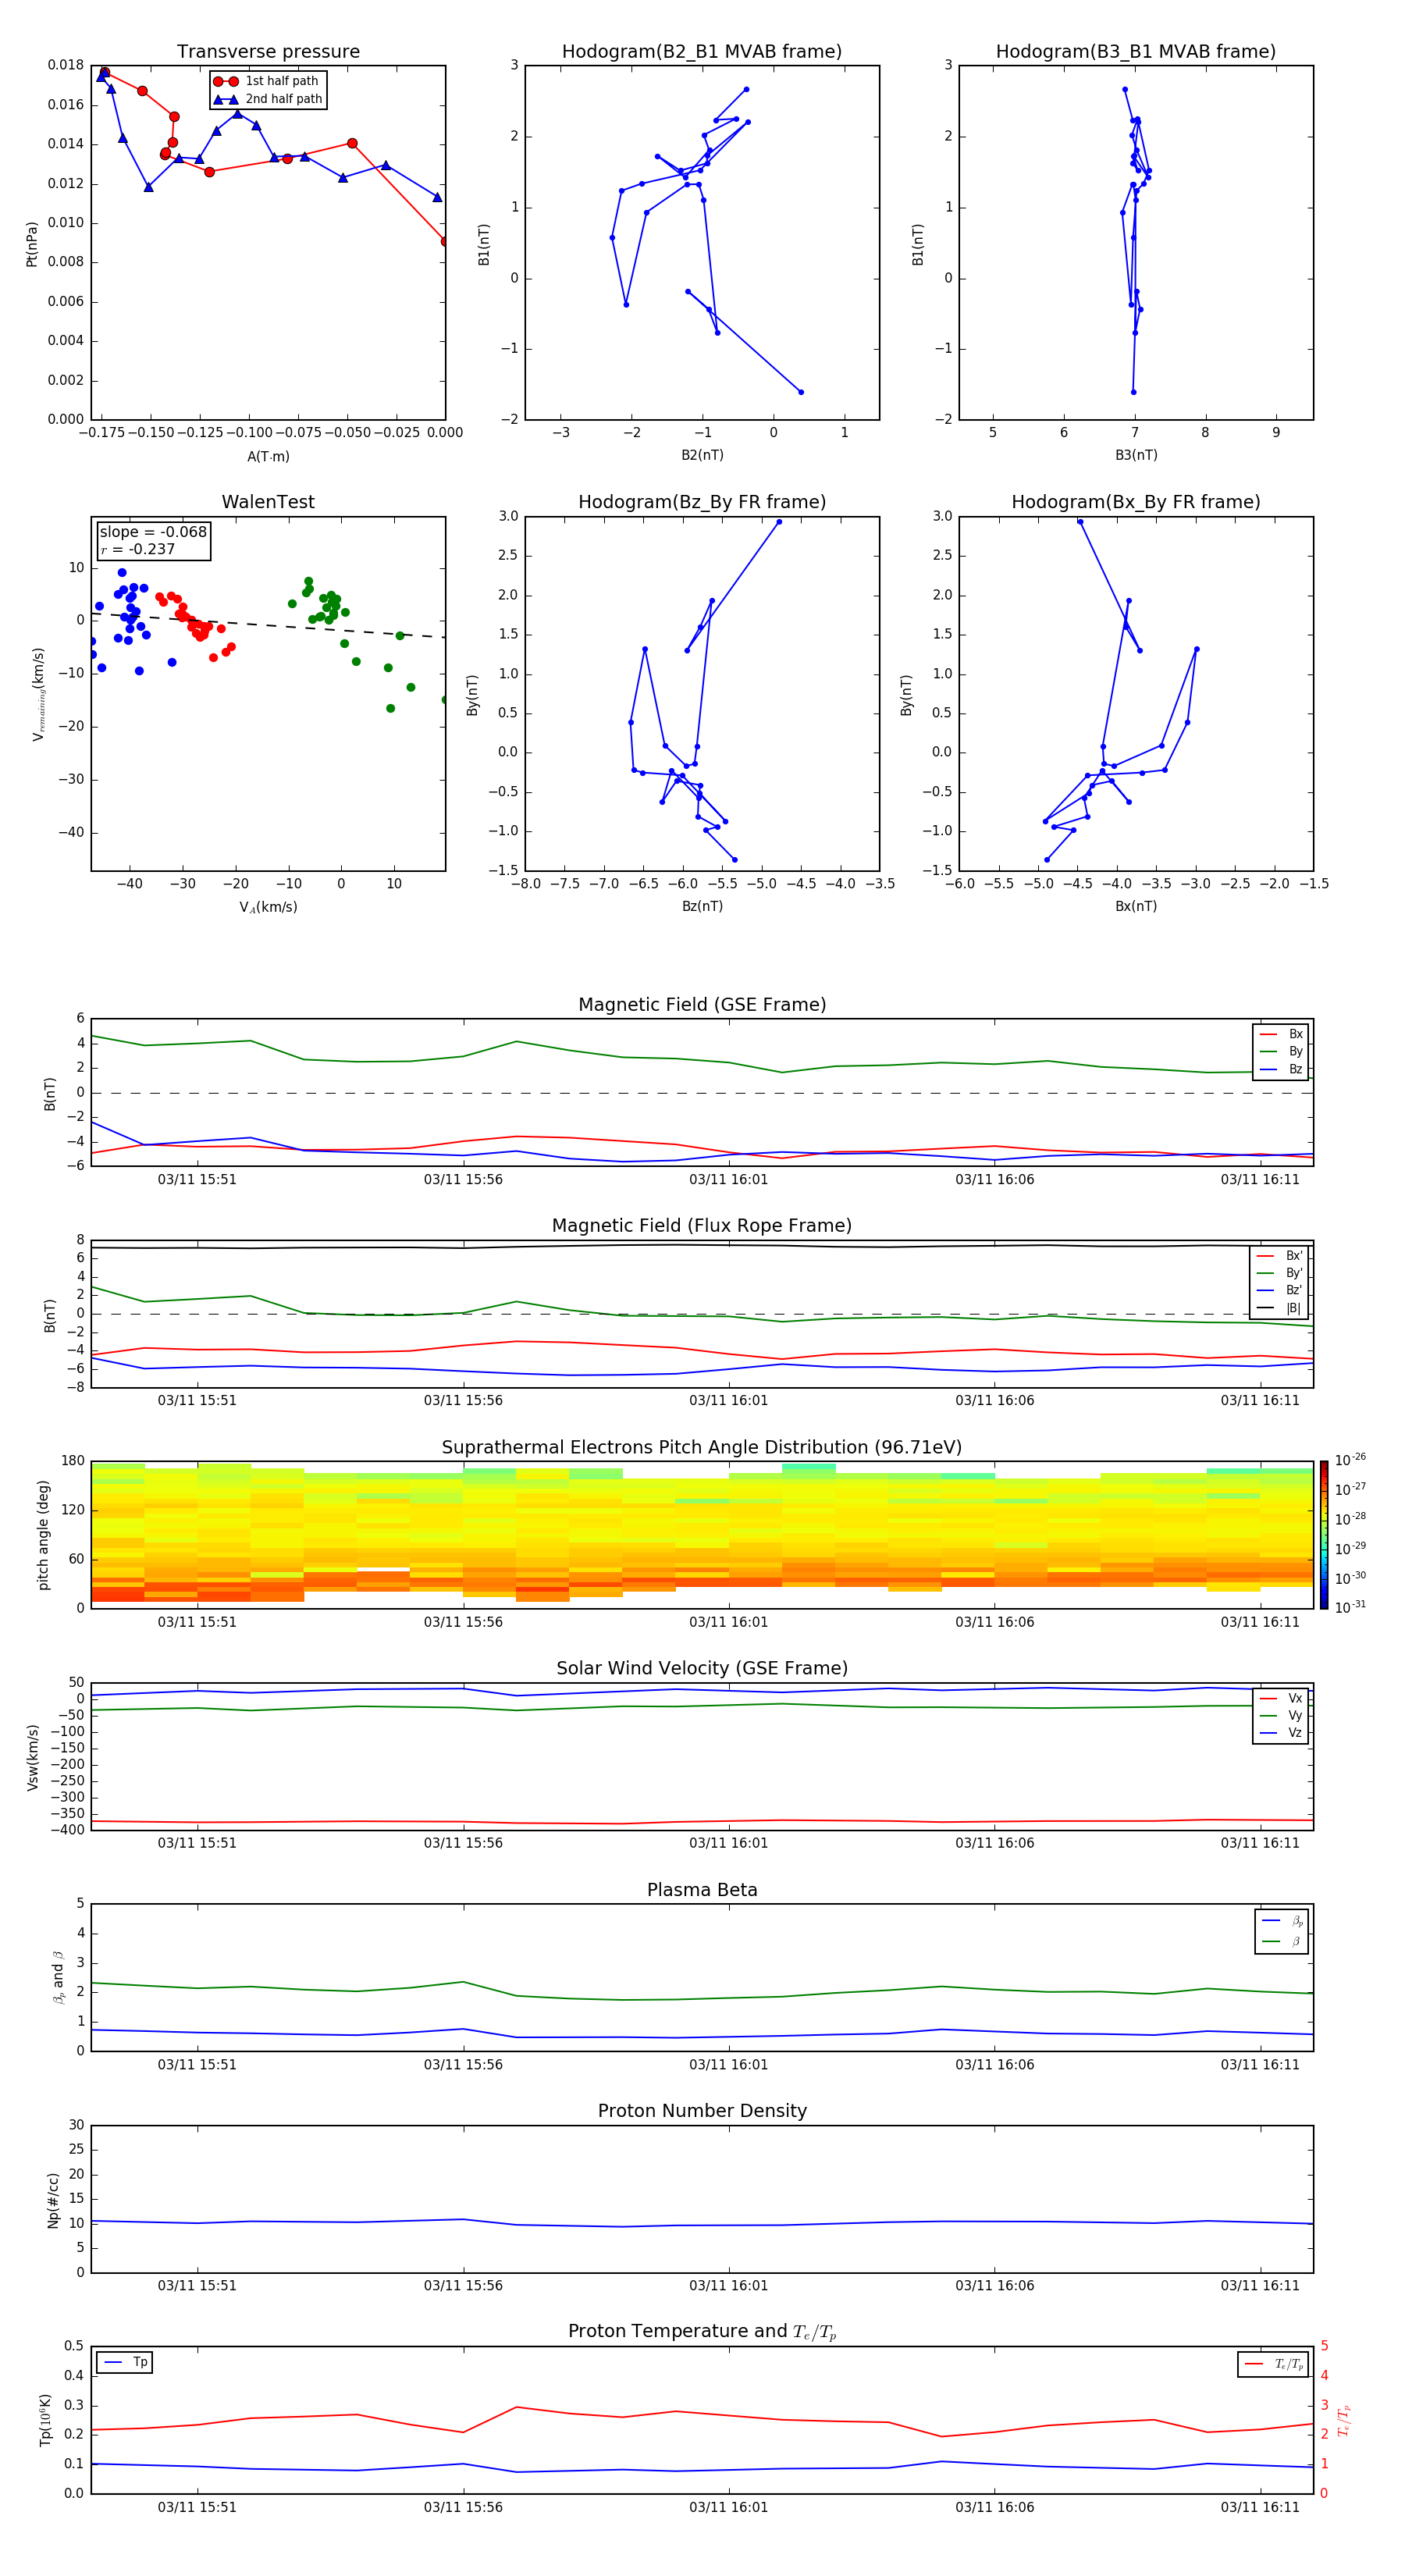Click the 'Bx(nT)' x-axis label

point(1136,906)
